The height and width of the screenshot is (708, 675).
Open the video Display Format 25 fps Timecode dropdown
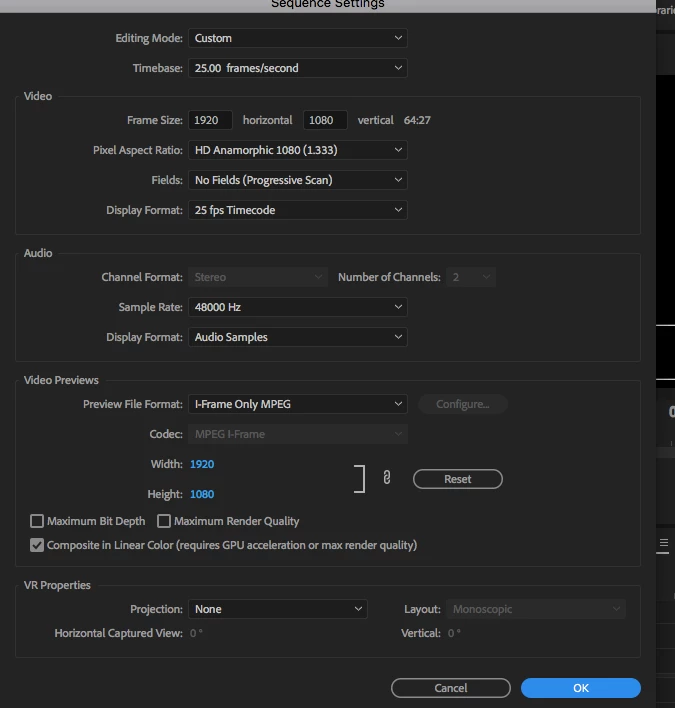[298, 210]
